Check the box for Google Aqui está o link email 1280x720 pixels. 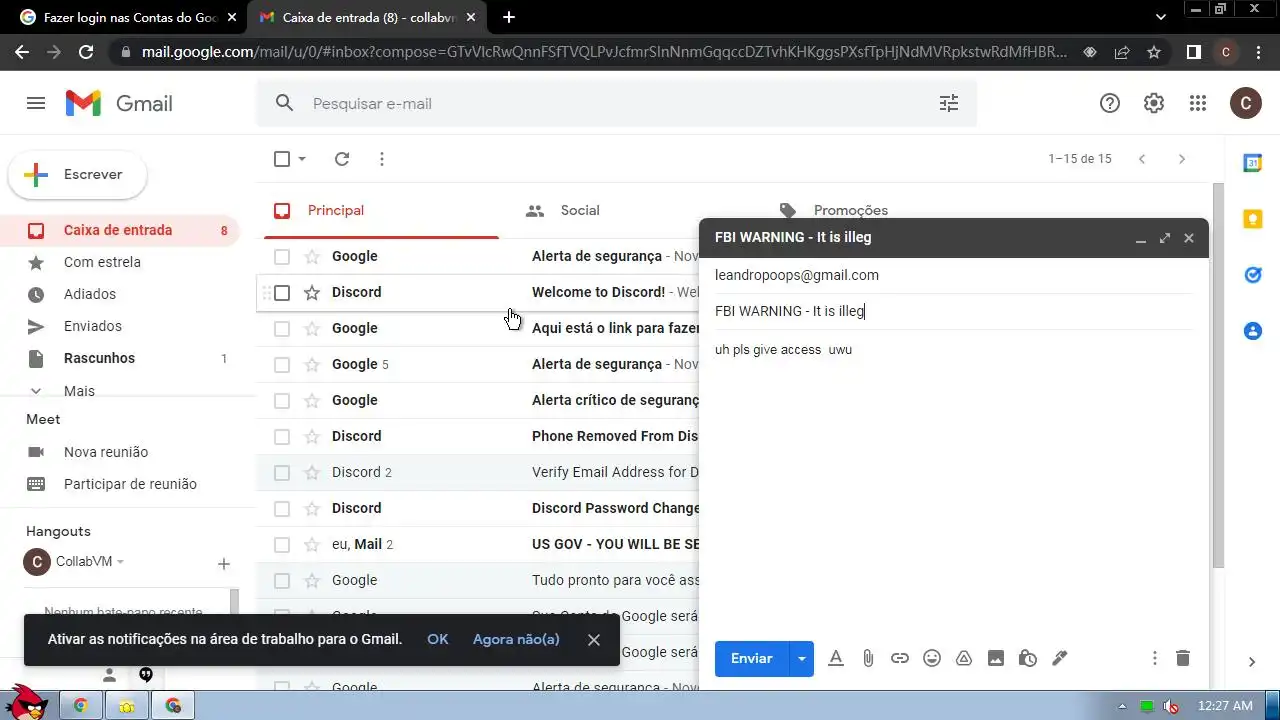point(282,329)
